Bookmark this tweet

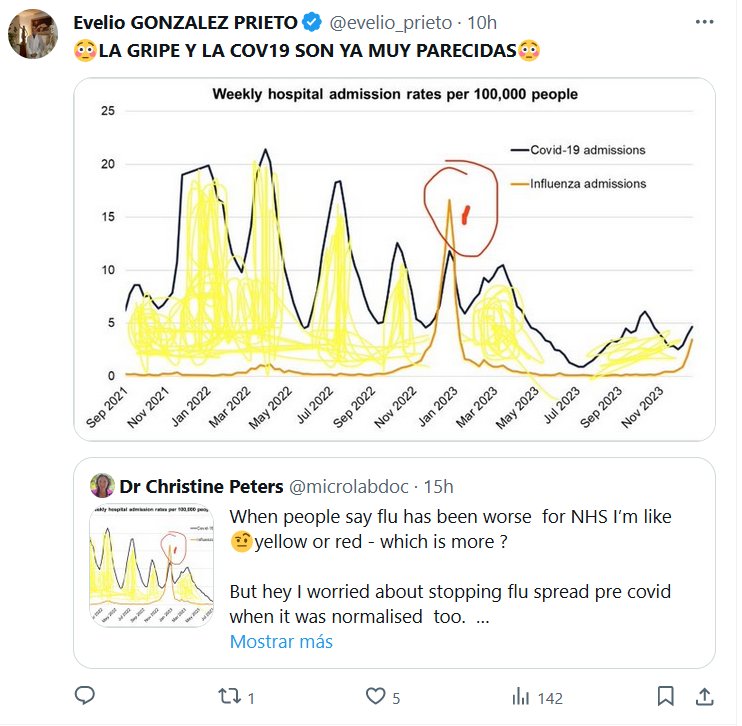[x=665, y=696]
